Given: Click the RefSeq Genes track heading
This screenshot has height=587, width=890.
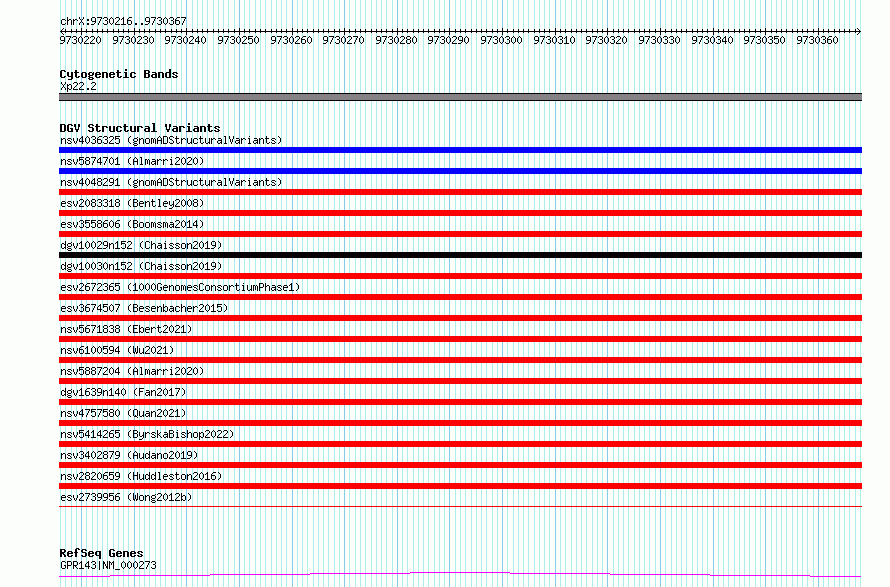Looking at the screenshot, I should point(101,553).
